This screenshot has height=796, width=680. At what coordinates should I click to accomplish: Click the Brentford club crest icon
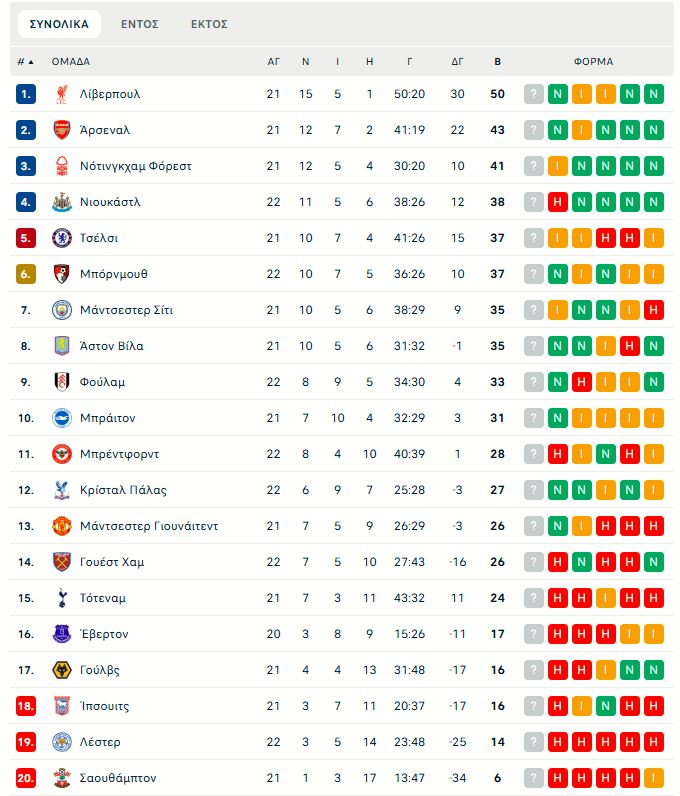(62, 454)
